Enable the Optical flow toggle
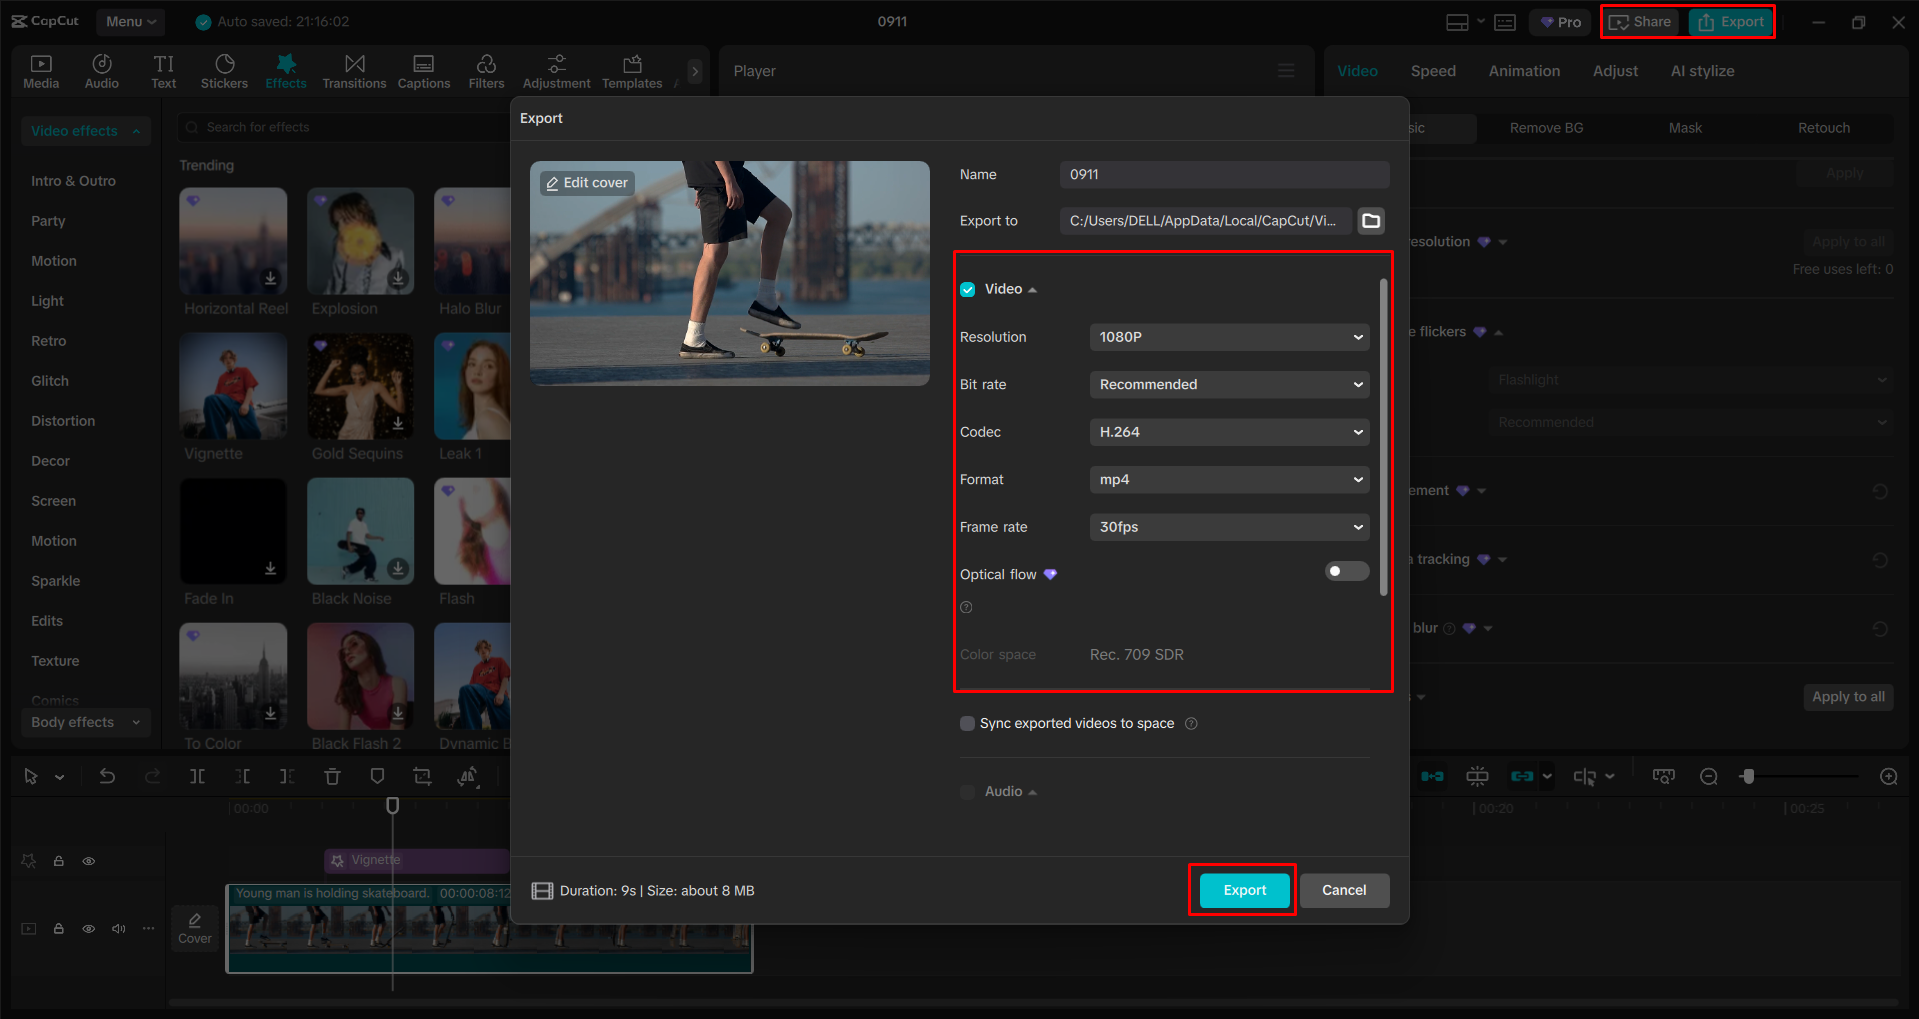Viewport: 1919px width, 1019px height. [x=1346, y=571]
